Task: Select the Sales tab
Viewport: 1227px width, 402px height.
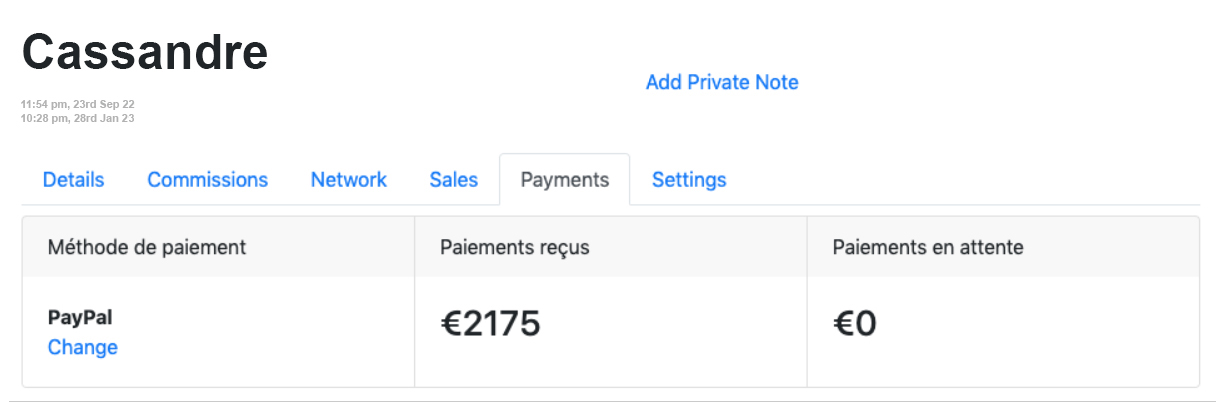Action: point(453,180)
